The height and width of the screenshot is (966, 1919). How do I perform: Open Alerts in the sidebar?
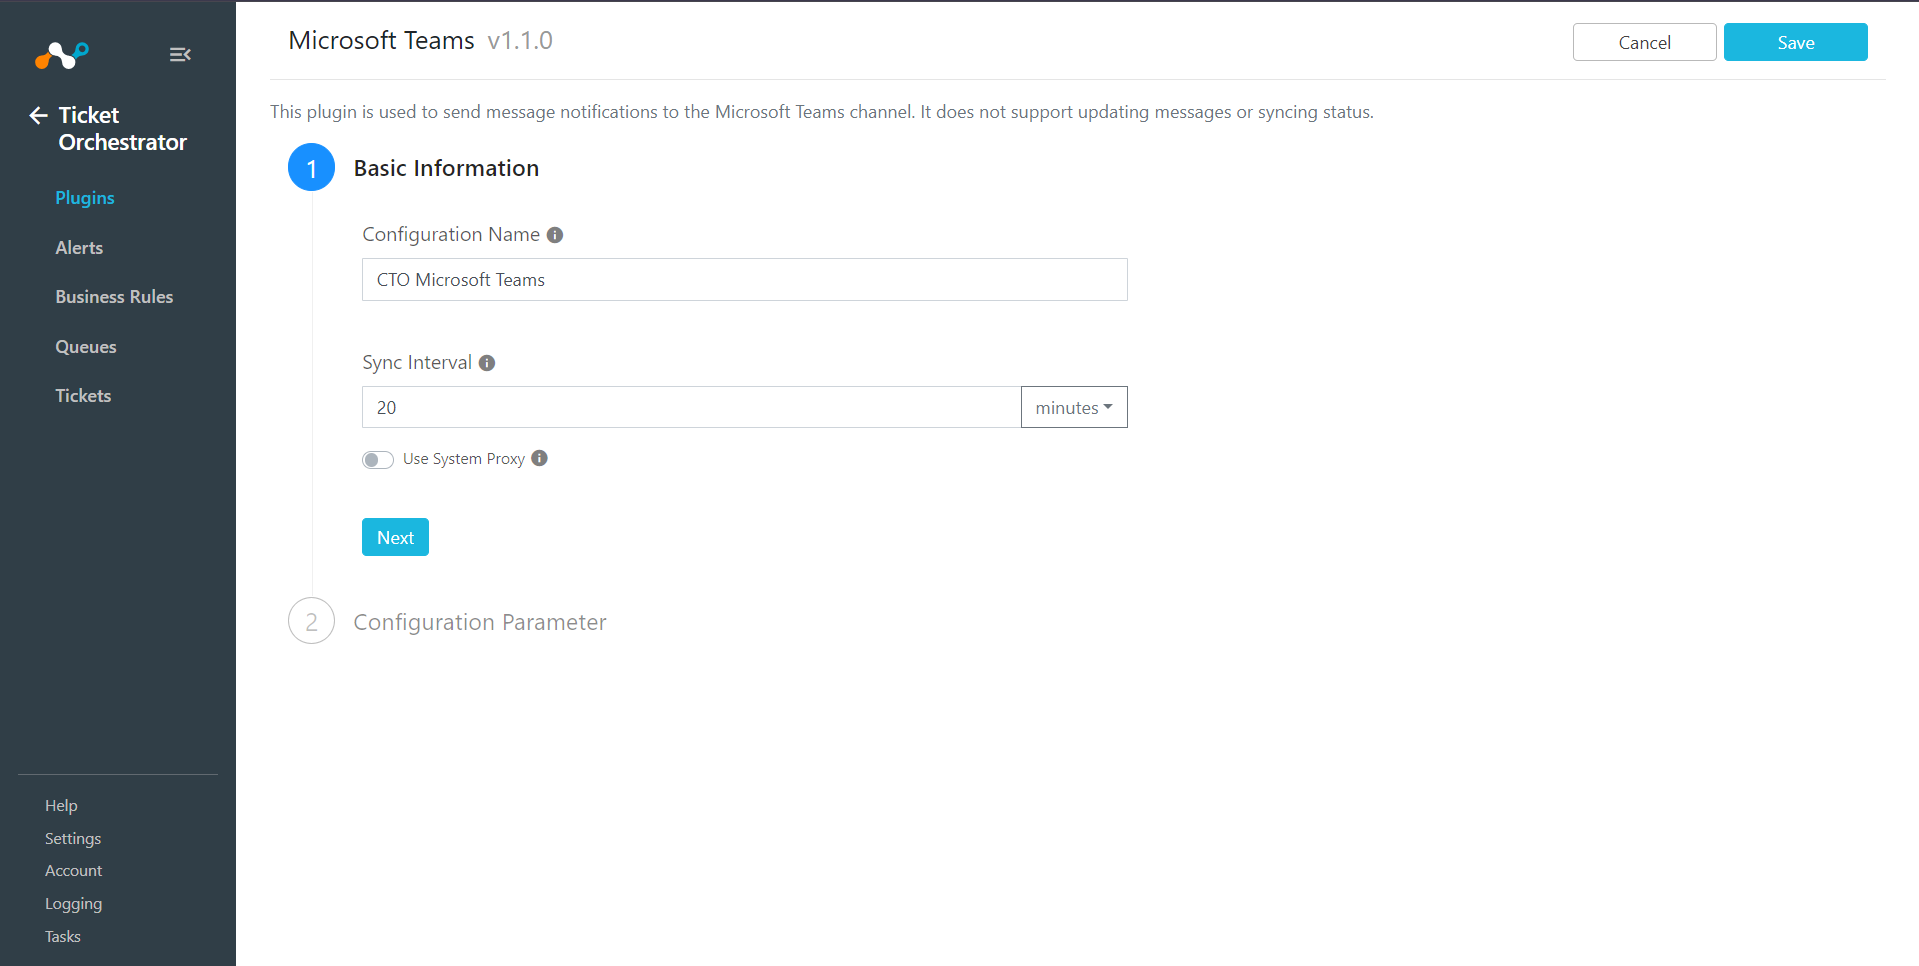click(79, 248)
